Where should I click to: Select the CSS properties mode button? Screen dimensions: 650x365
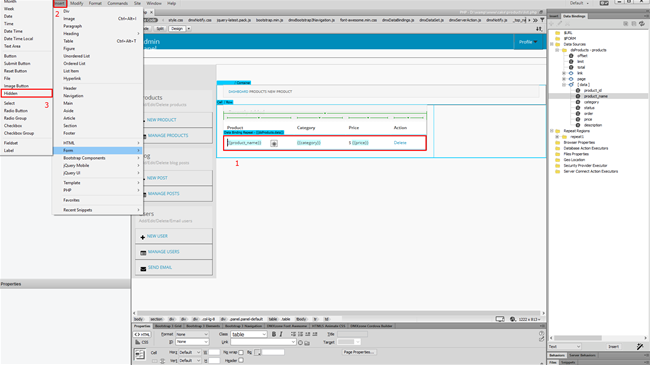(x=142, y=342)
